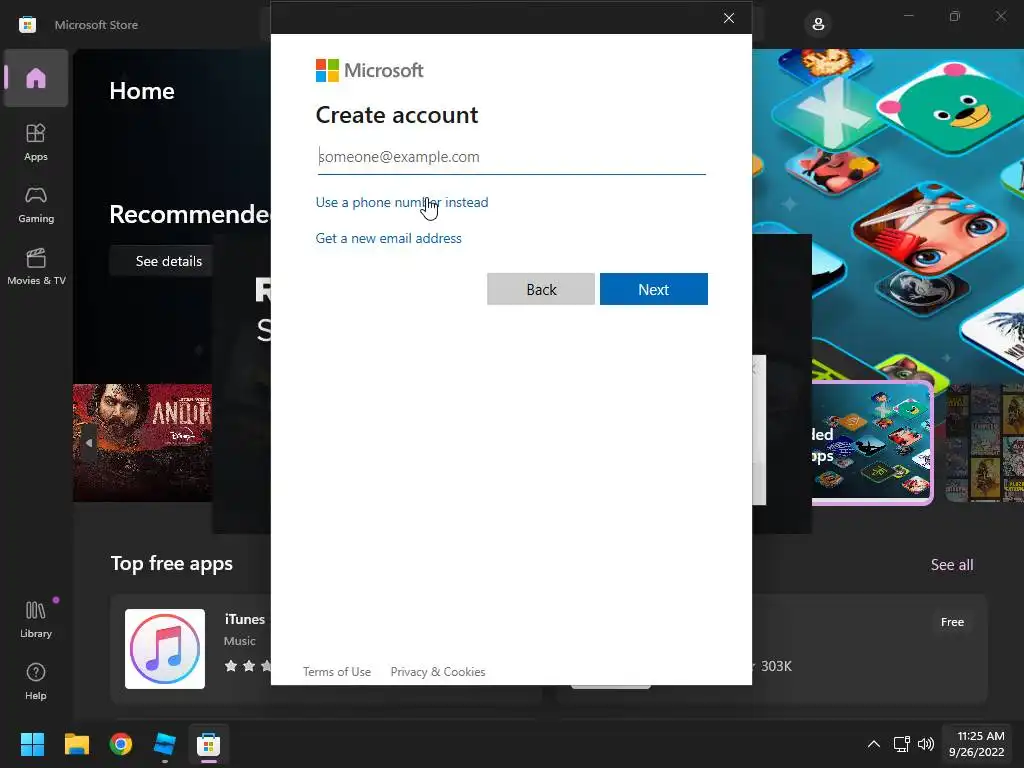Viewport: 1024px width, 768px height.
Task: Click 'Get a new email address' link
Action: click(x=389, y=238)
